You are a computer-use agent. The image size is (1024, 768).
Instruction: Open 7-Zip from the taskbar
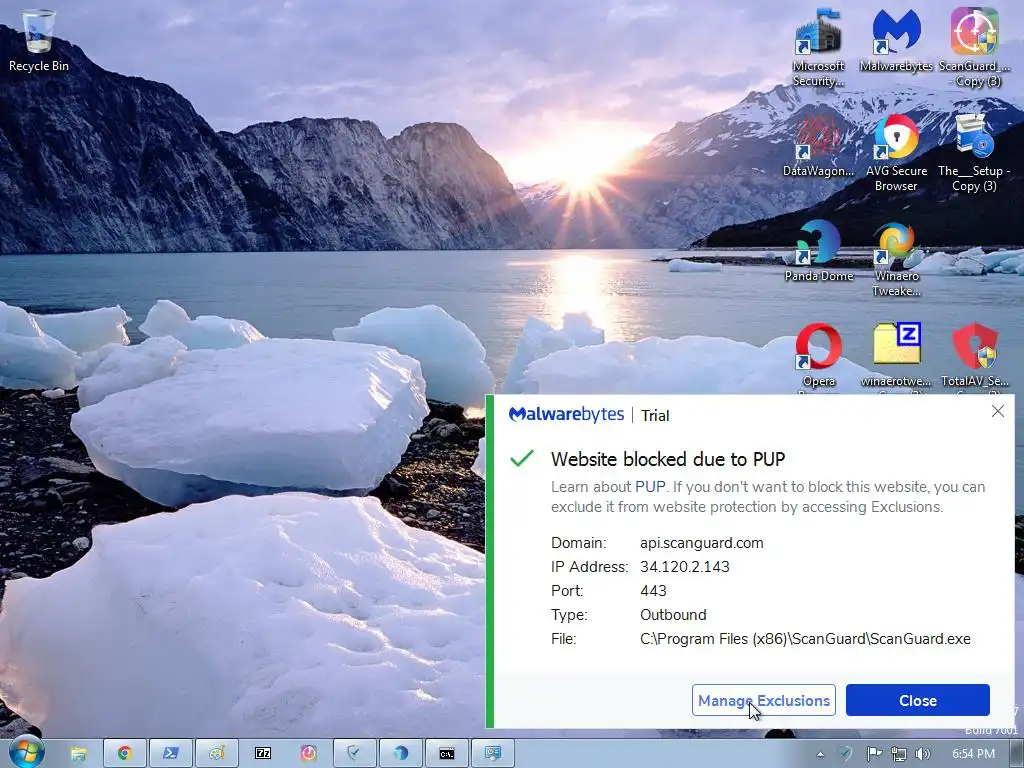[263, 754]
